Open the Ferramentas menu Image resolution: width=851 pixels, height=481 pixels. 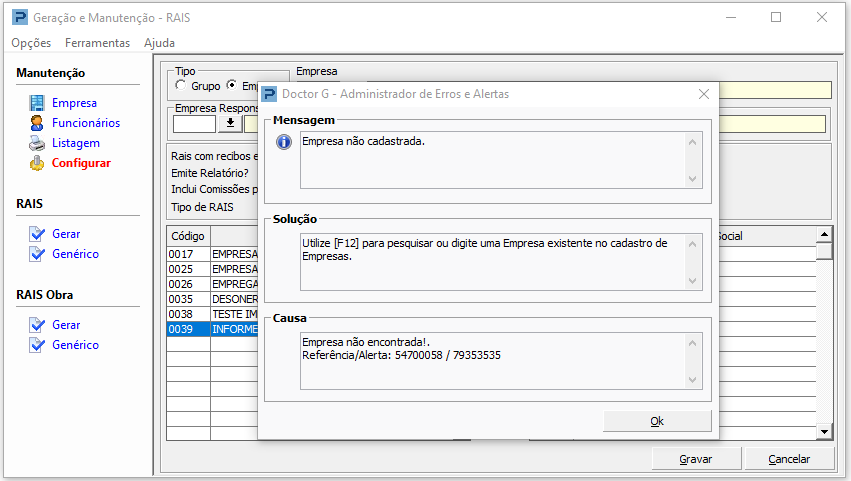pos(98,43)
